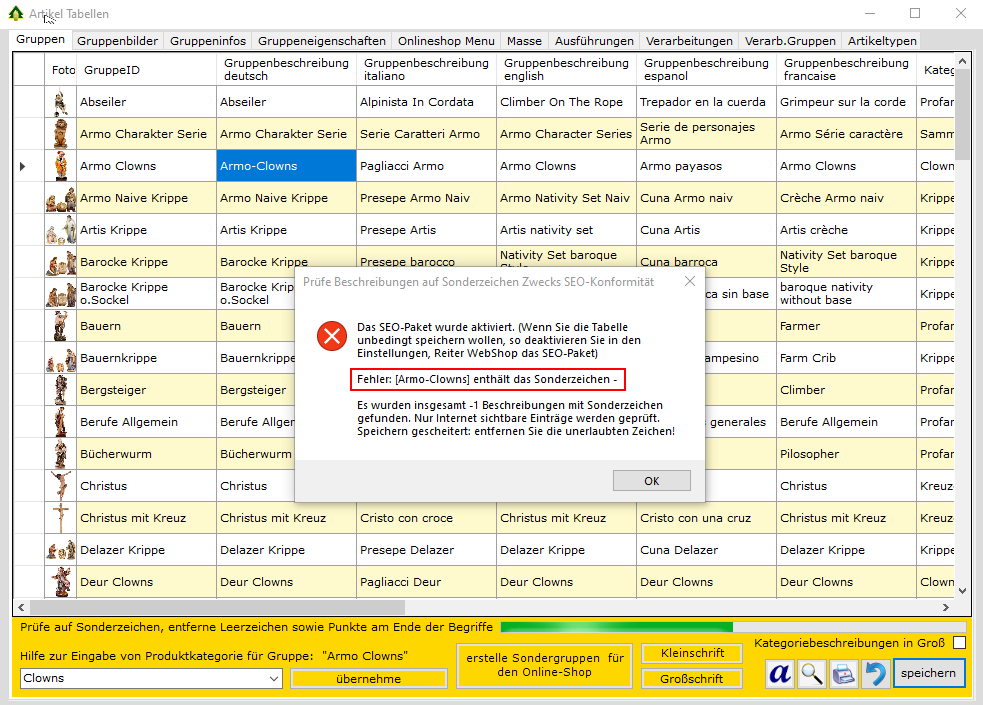
Task: Click the Kleinschrift button
Action: click(x=692, y=653)
